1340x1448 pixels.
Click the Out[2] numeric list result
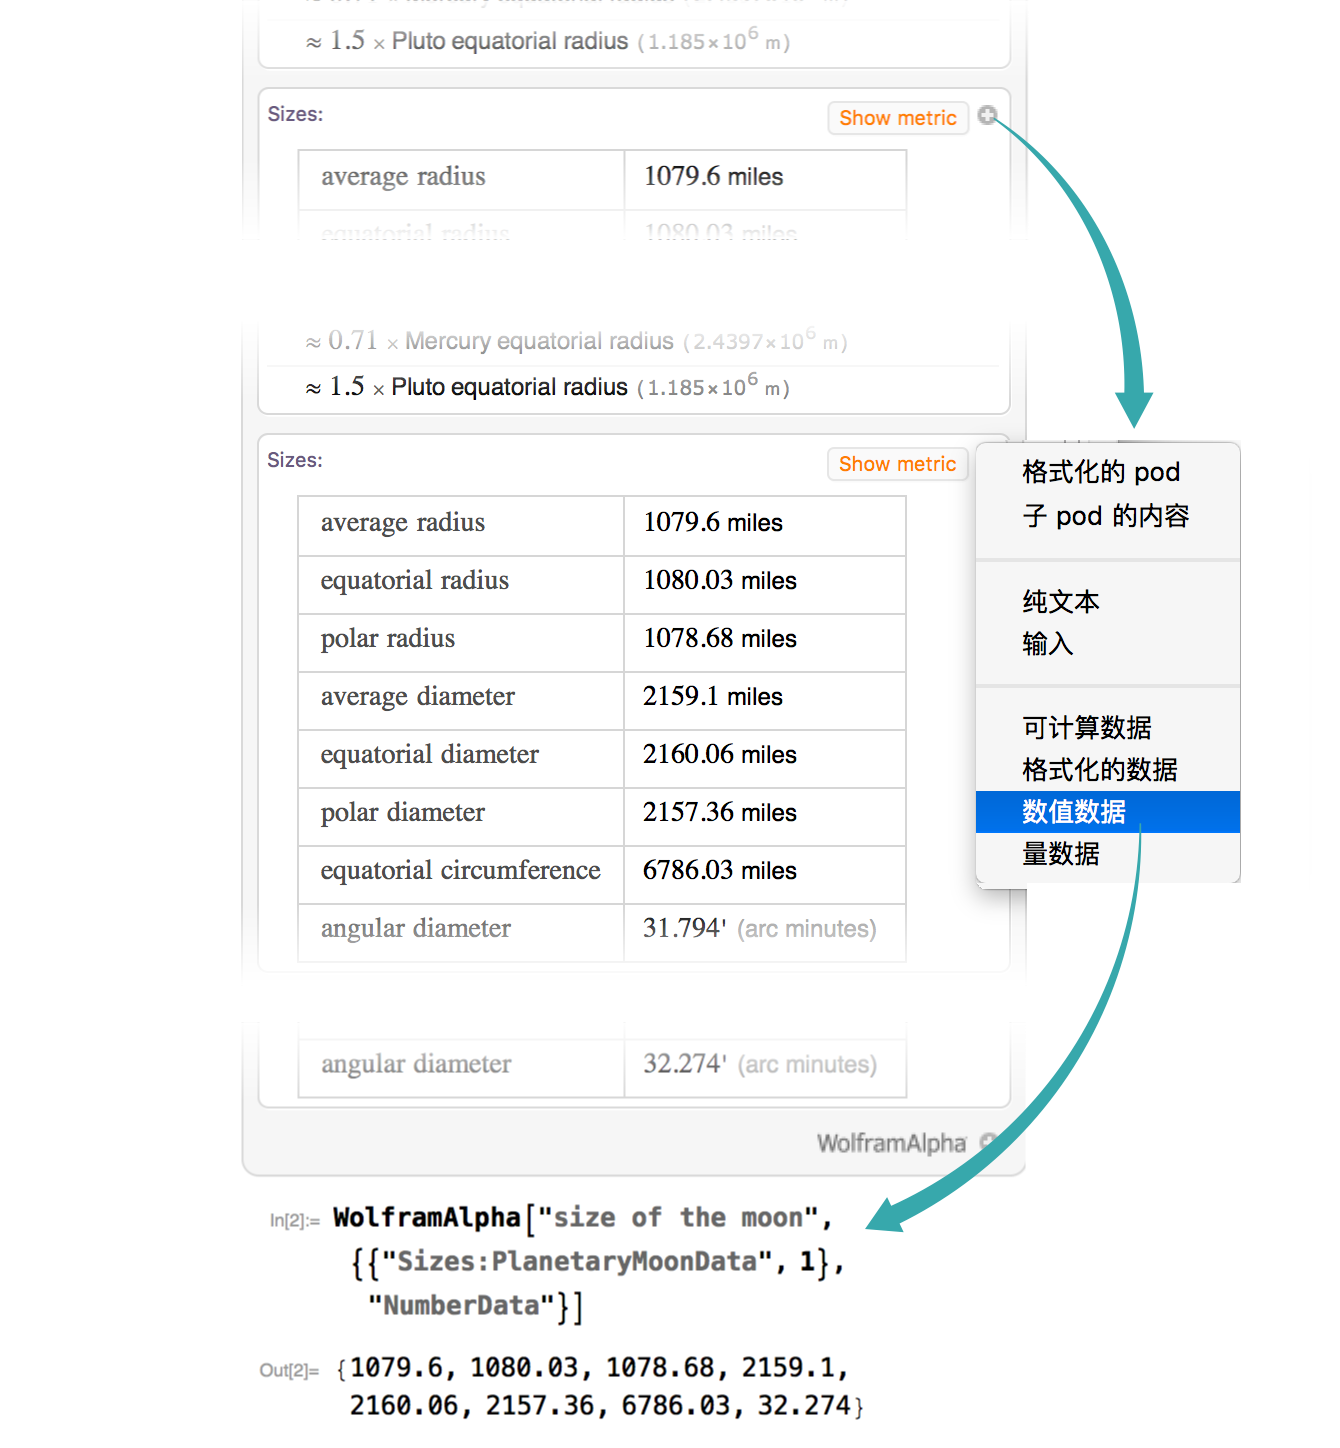[600, 1387]
